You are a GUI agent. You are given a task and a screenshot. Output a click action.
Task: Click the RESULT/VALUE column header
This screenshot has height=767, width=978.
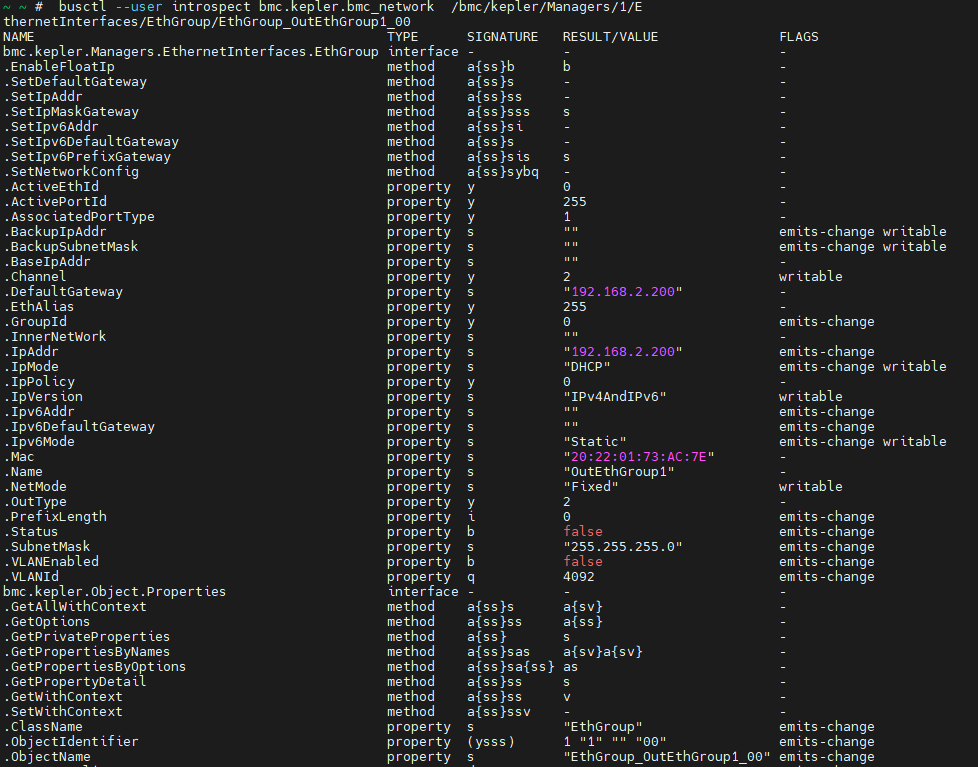(x=610, y=37)
